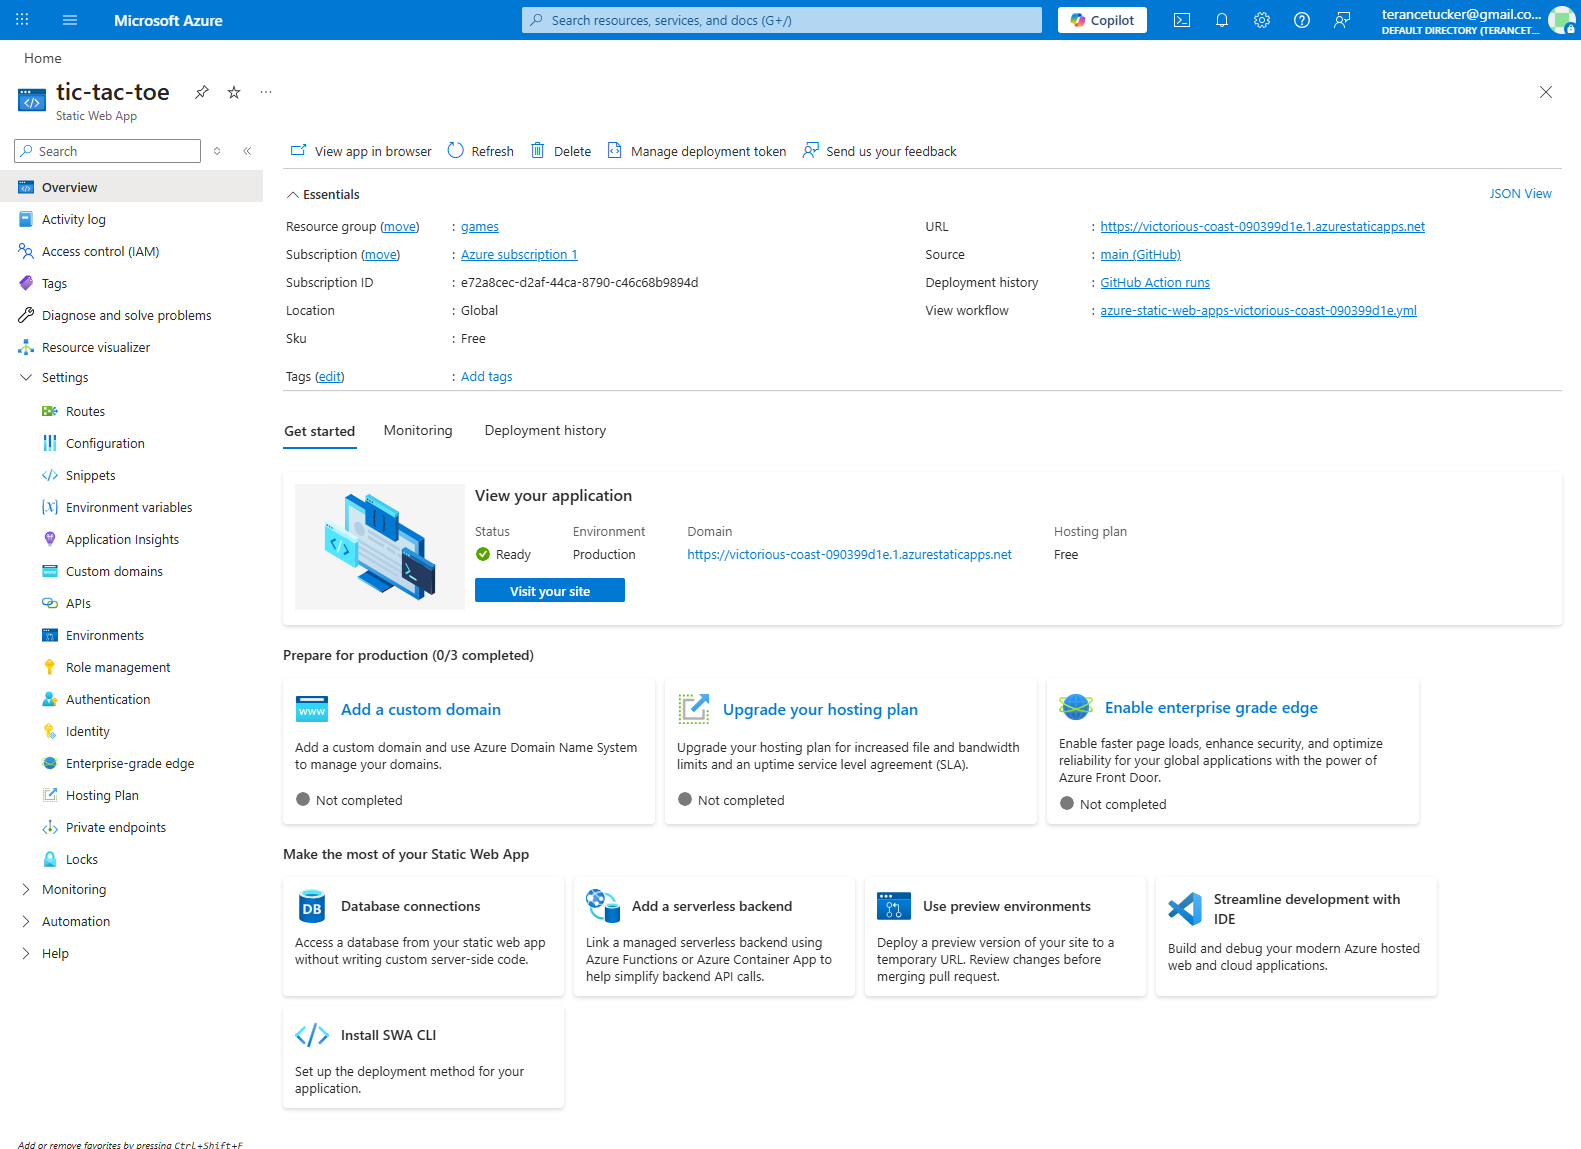Open the top-bar feedback icon
The height and width of the screenshot is (1149, 1581).
[1342, 20]
